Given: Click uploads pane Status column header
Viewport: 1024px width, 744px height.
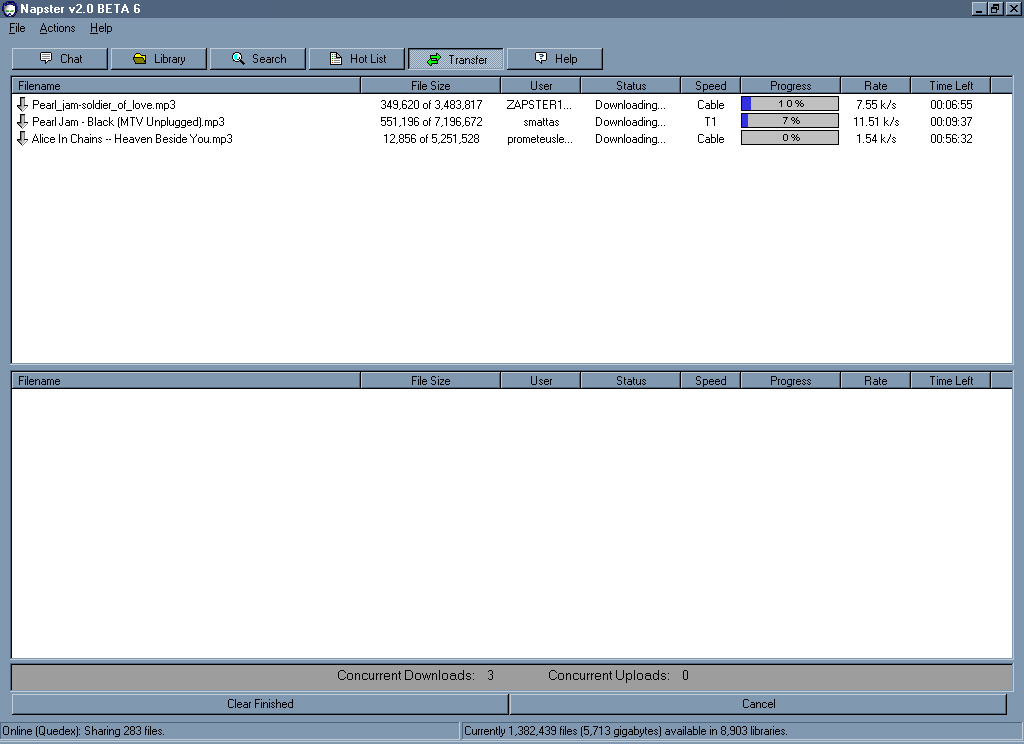Looking at the screenshot, I should point(631,381).
